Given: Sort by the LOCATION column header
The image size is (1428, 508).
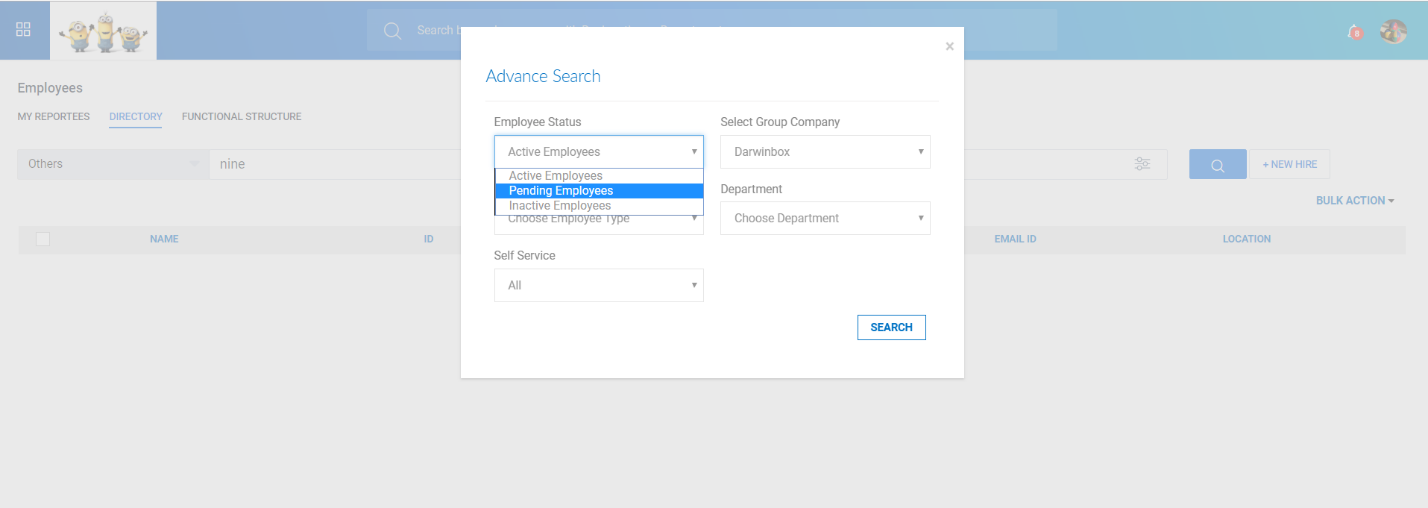Looking at the screenshot, I should [x=1246, y=240].
